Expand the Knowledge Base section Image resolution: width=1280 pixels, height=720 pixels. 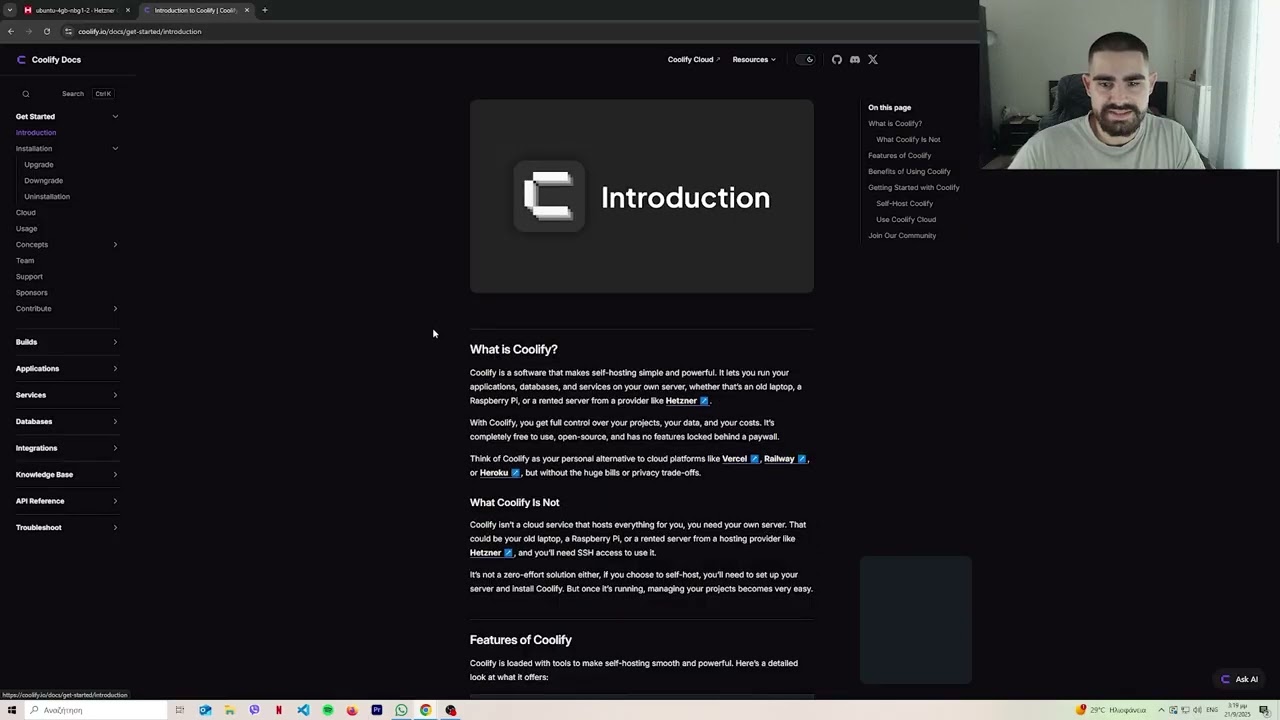66,475
